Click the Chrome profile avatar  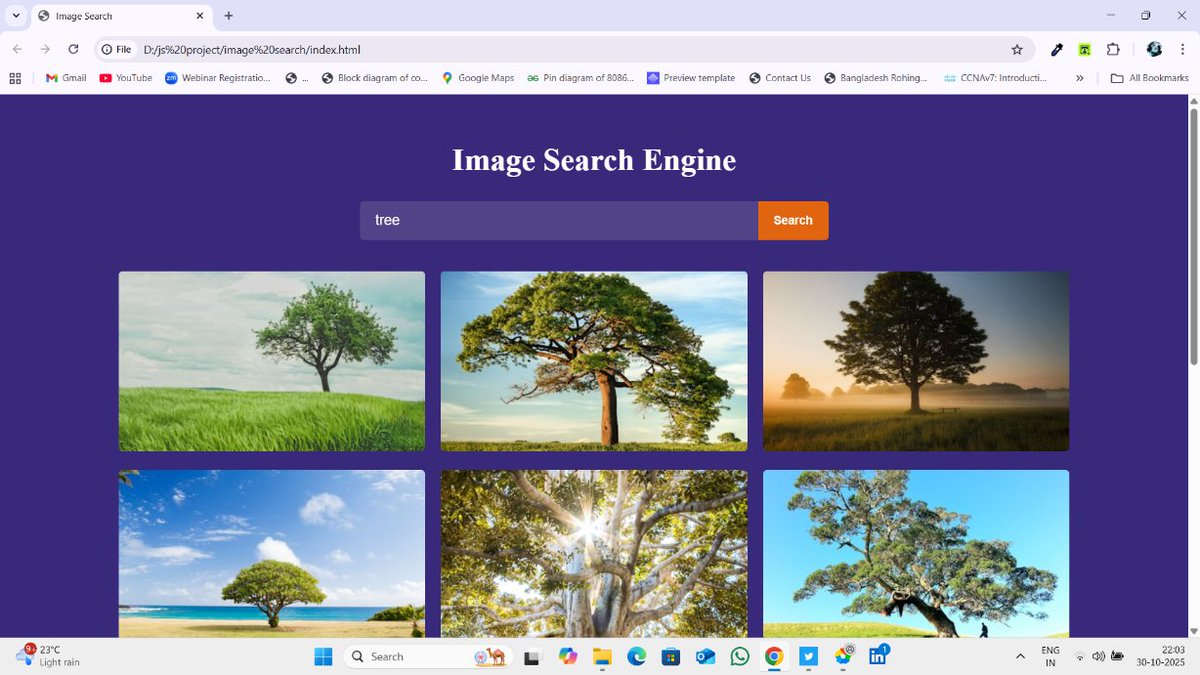pyautogui.click(x=1154, y=48)
